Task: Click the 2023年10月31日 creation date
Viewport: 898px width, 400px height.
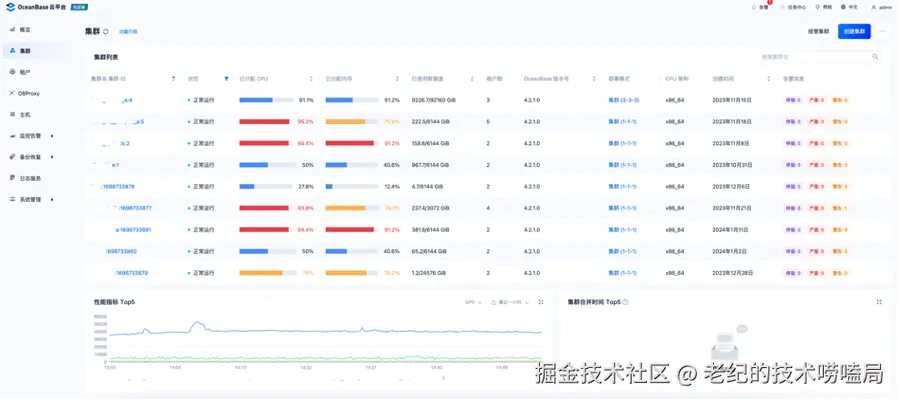Action: [732, 165]
